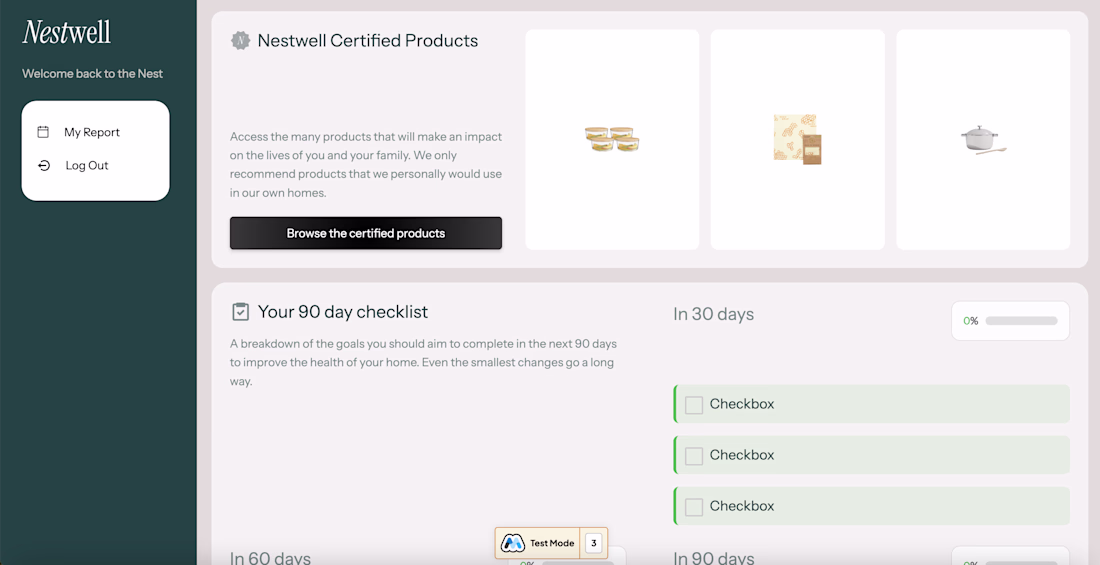The image size is (1100, 565).
Task: Click the clipboard icon beside Your 90 day checklist
Action: pos(240,312)
